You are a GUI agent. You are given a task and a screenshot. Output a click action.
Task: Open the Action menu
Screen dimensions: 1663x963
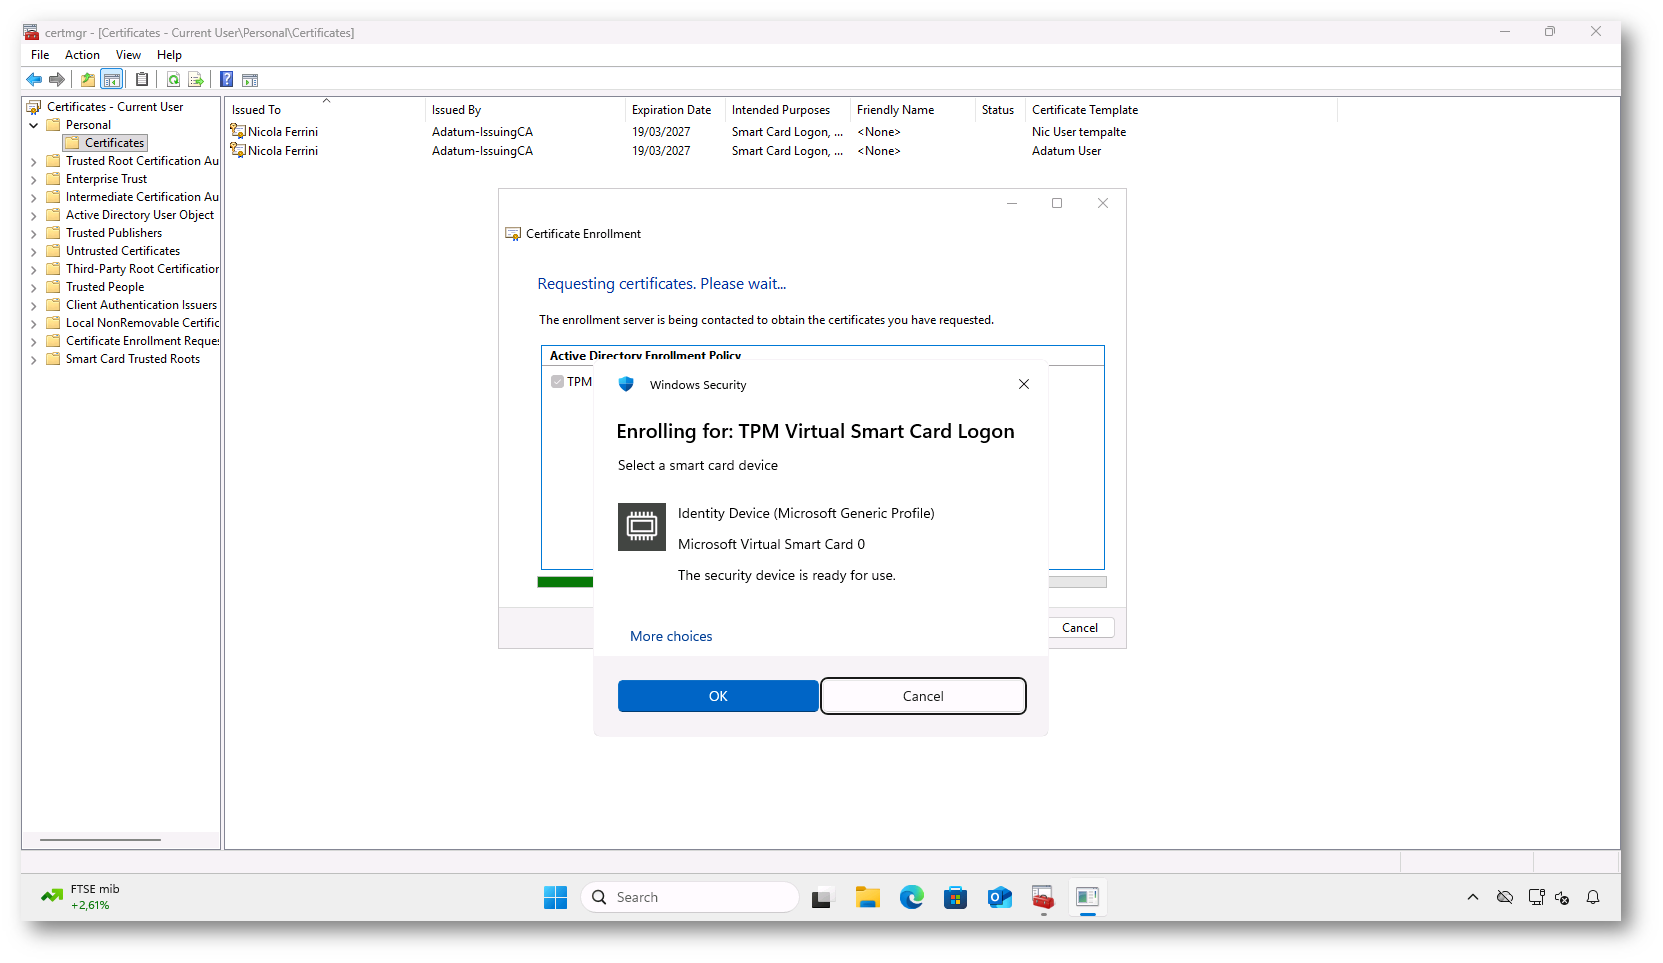(82, 55)
